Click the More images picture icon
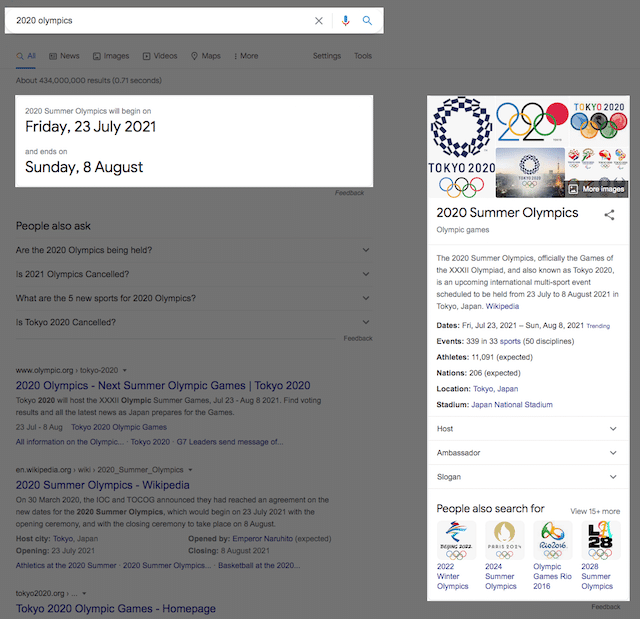The height and width of the screenshot is (619, 640). click(x=573, y=189)
